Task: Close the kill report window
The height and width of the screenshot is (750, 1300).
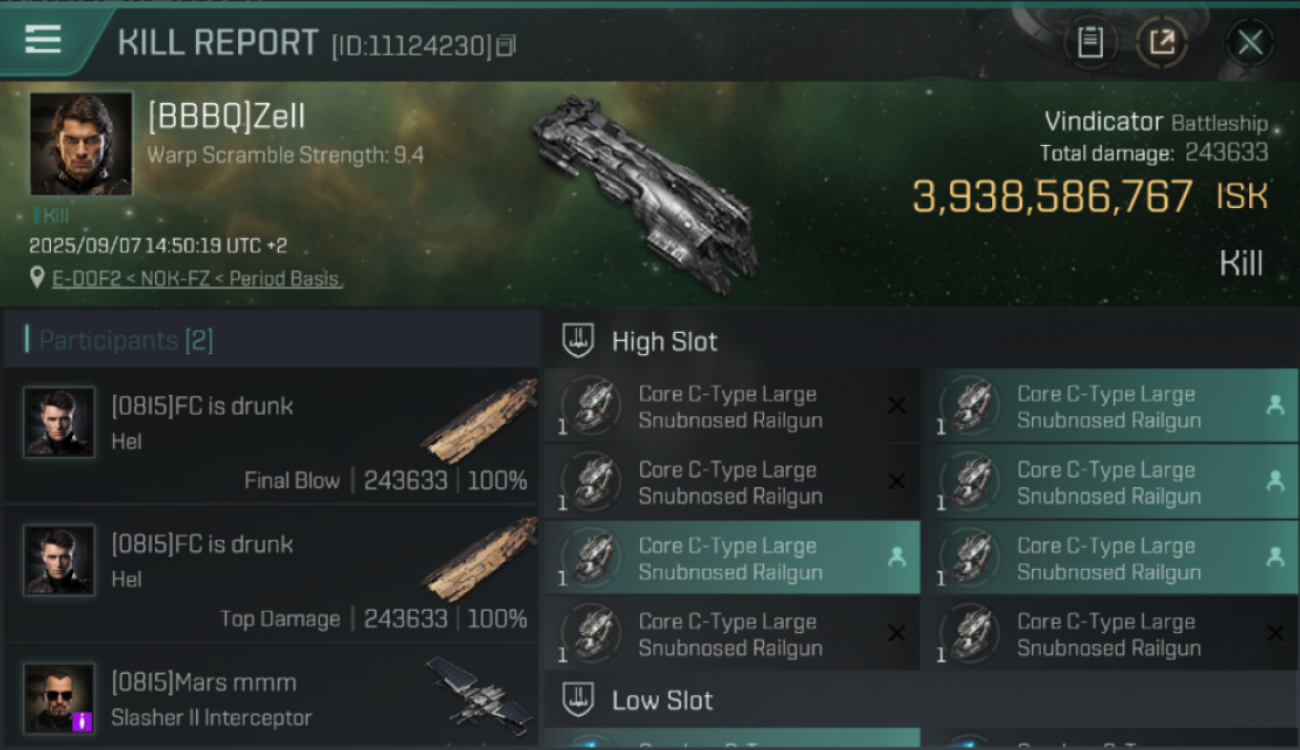Action: [1249, 42]
